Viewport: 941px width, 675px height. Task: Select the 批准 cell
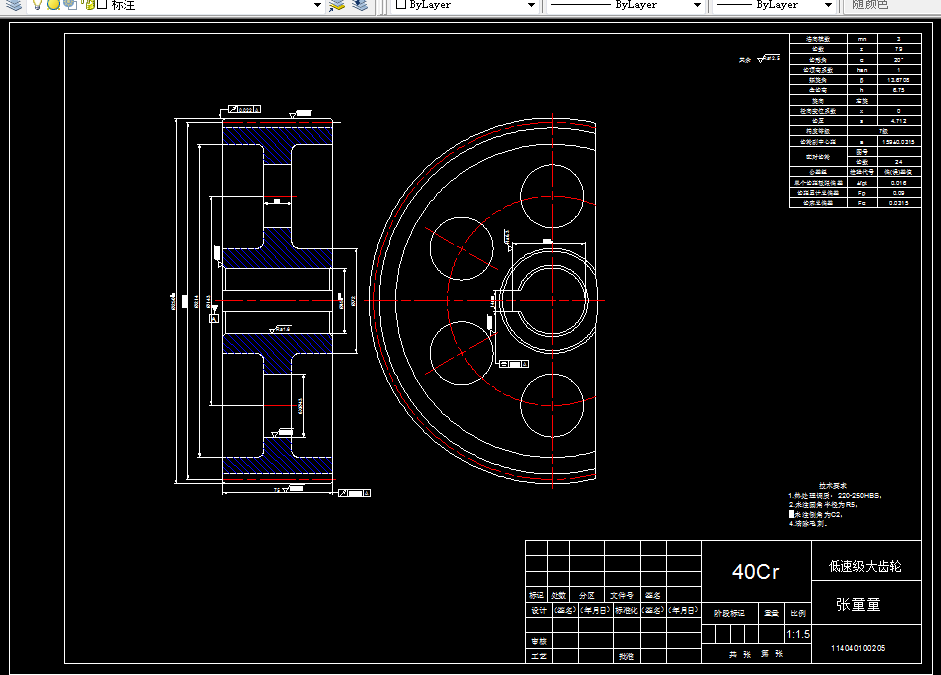(x=626, y=656)
